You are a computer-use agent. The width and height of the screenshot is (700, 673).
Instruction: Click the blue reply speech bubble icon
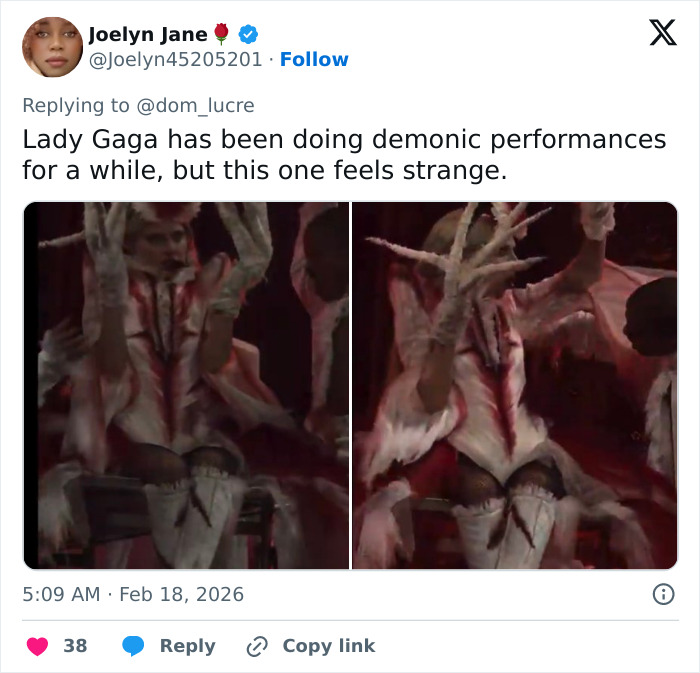pos(133,646)
